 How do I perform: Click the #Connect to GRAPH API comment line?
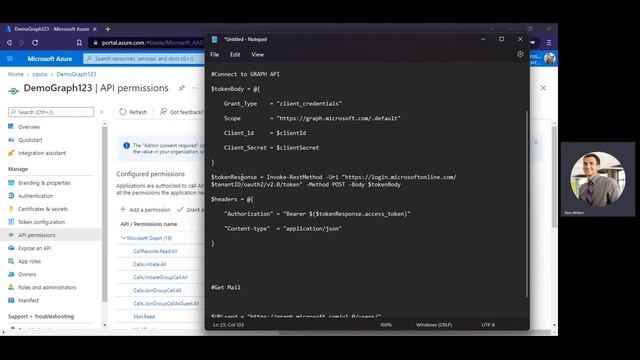click(x=245, y=74)
